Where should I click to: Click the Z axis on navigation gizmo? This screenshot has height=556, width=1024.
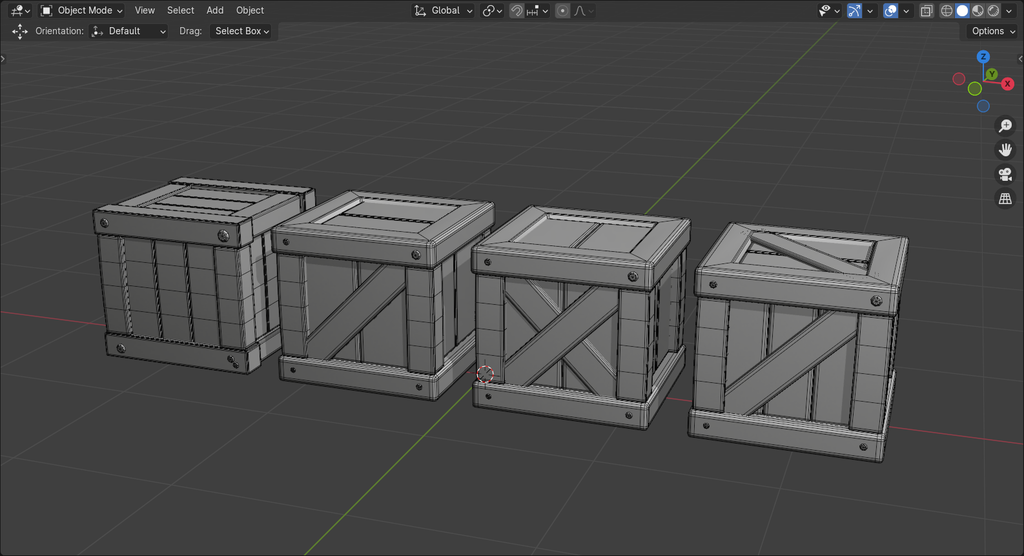click(983, 57)
